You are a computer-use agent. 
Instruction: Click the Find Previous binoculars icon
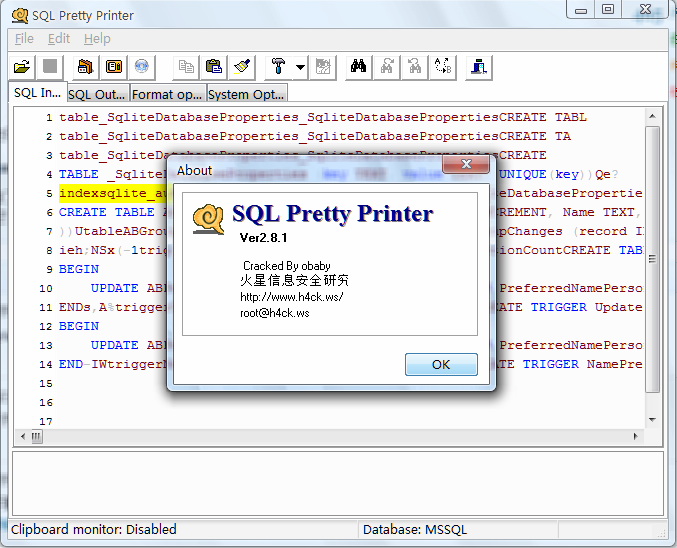(x=414, y=67)
